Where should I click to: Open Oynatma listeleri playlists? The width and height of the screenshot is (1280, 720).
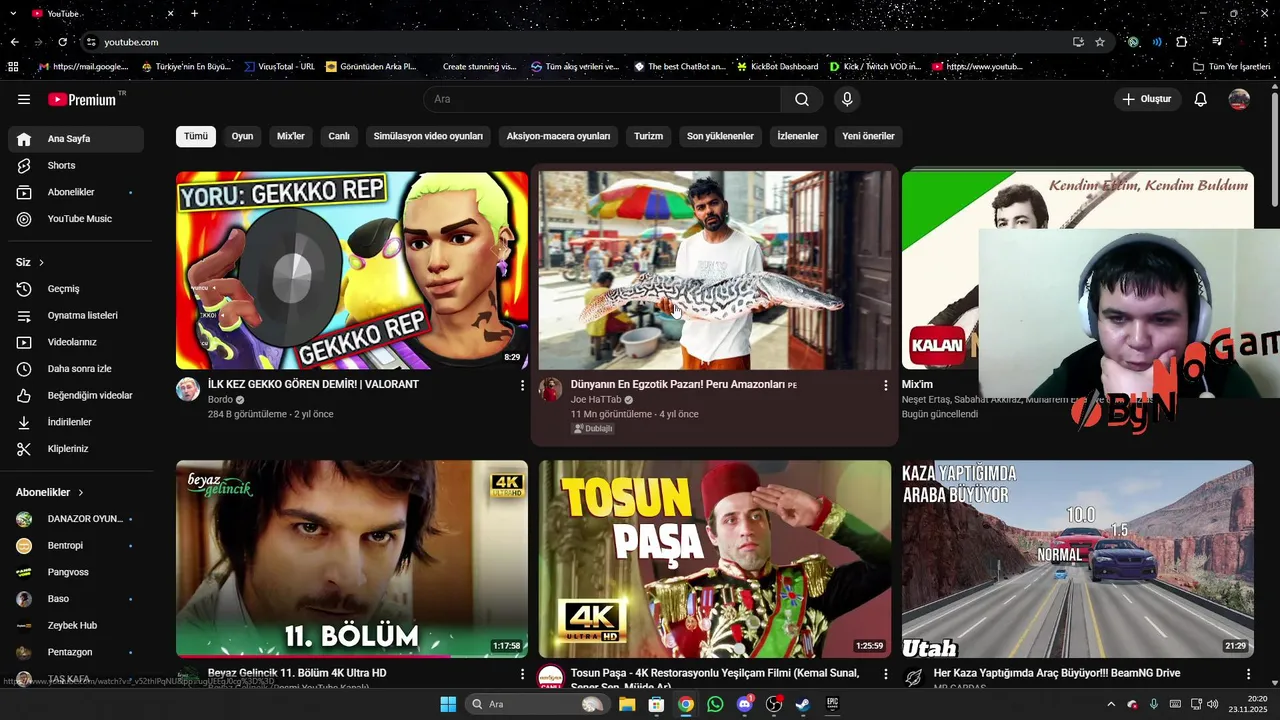[x=76, y=315]
